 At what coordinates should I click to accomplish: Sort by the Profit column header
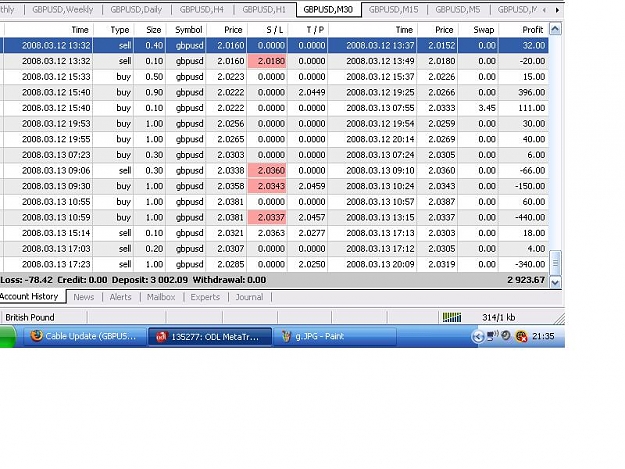click(533, 30)
